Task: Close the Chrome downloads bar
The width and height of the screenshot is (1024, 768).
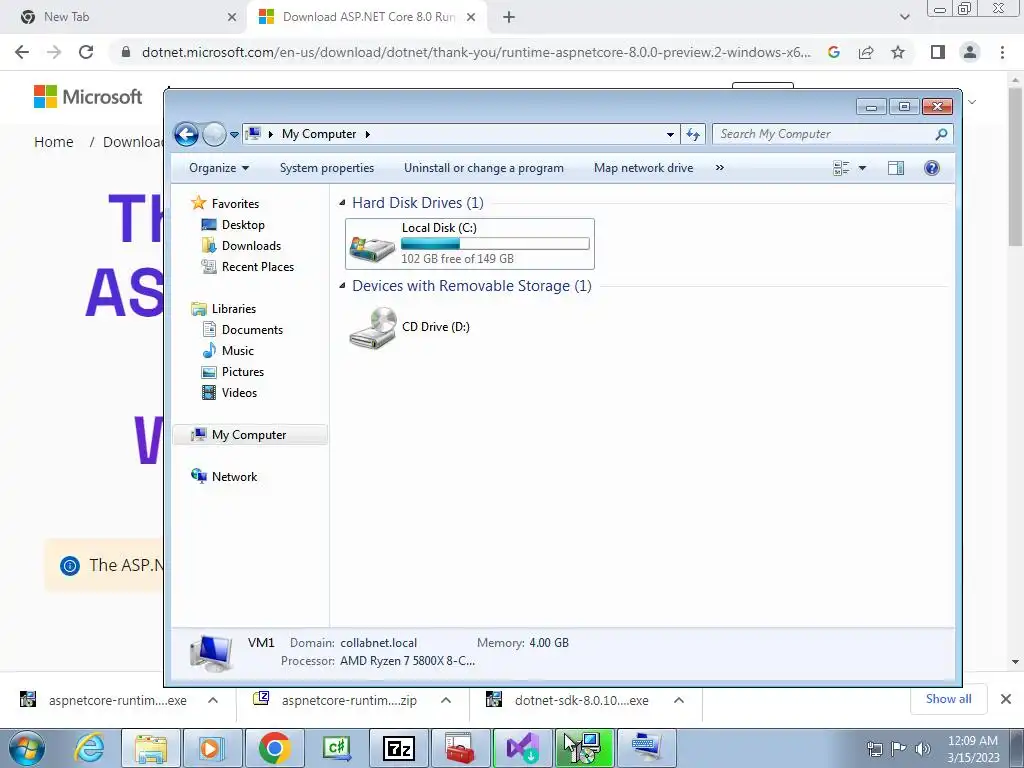Action: click(1006, 699)
